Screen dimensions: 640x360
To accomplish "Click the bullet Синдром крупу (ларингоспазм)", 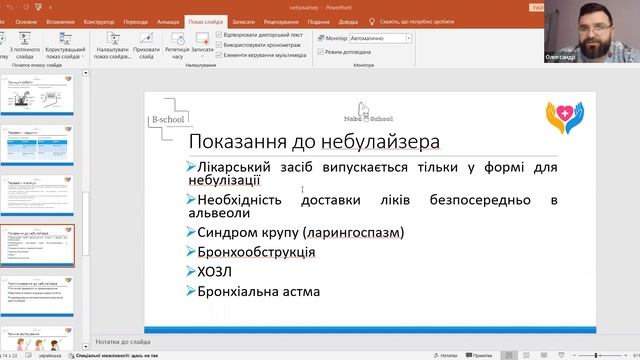I will click(300, 232).
